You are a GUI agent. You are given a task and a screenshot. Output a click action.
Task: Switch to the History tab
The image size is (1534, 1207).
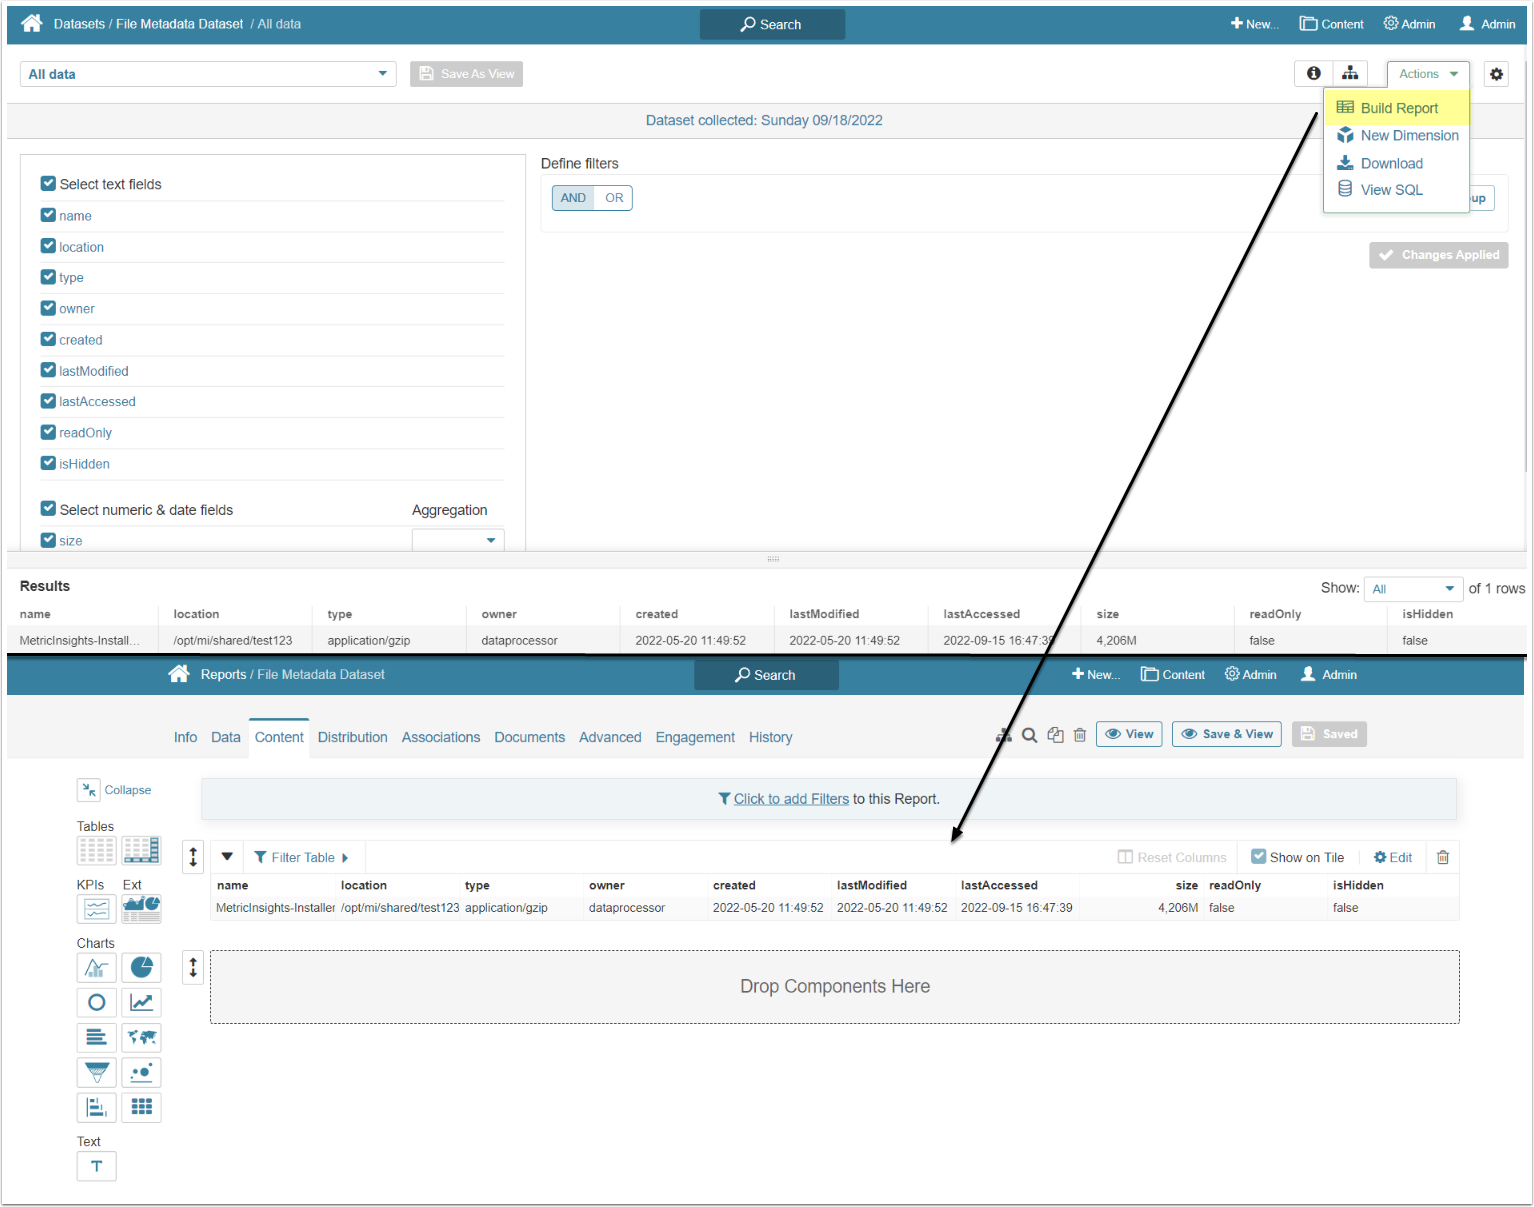pos(771,737)
